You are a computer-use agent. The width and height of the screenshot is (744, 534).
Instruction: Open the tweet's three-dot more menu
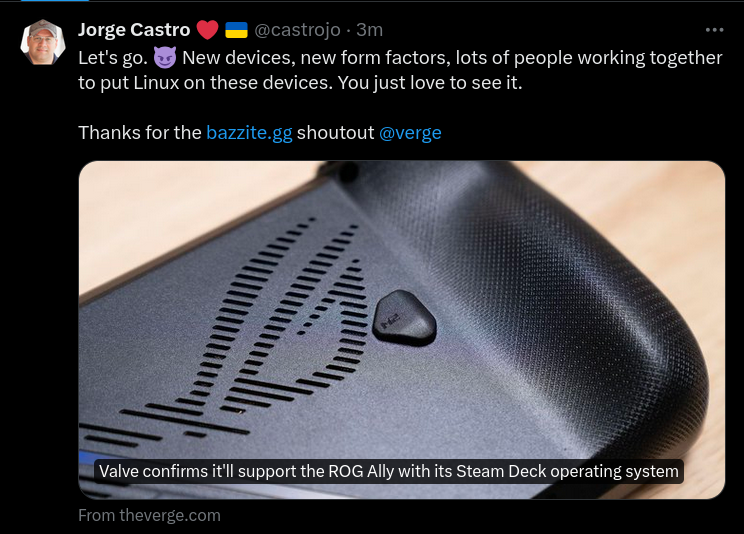tap(714, 30)
